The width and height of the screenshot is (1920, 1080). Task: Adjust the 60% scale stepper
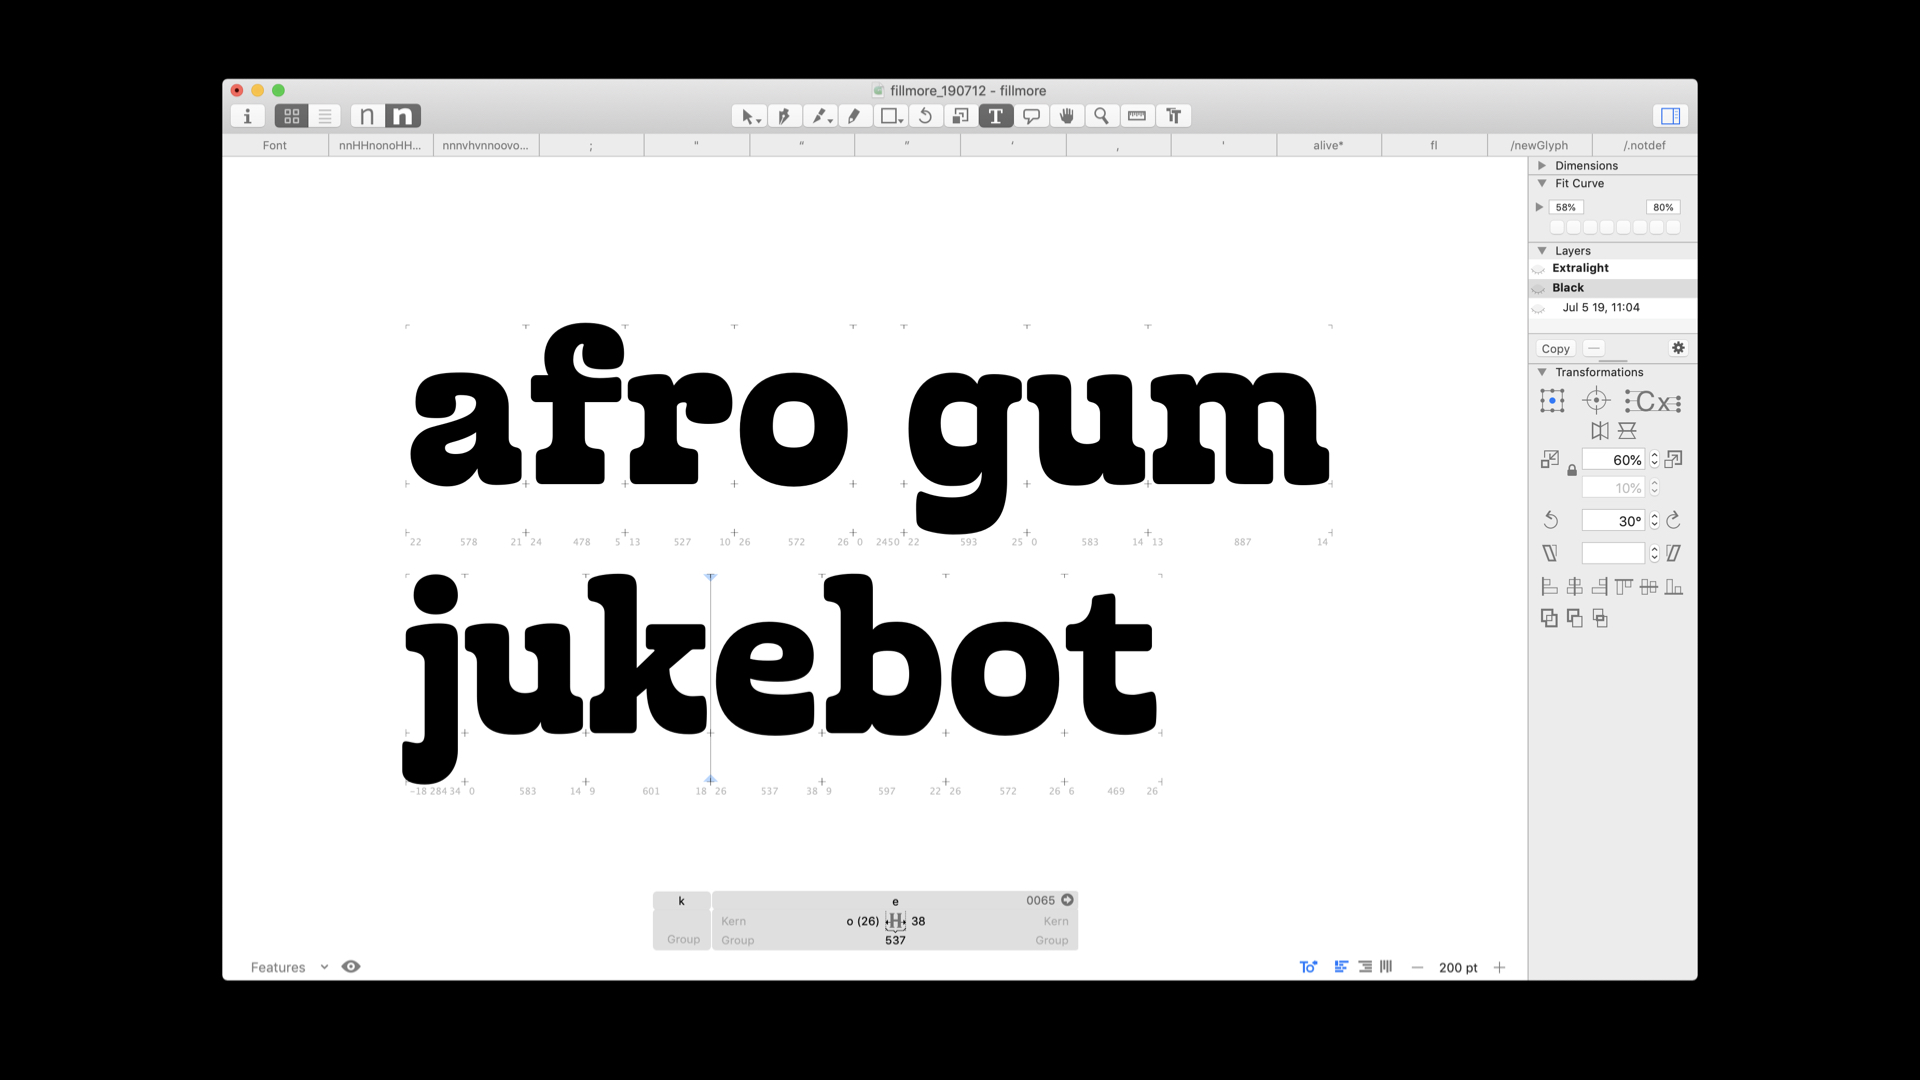point(1655,460)
